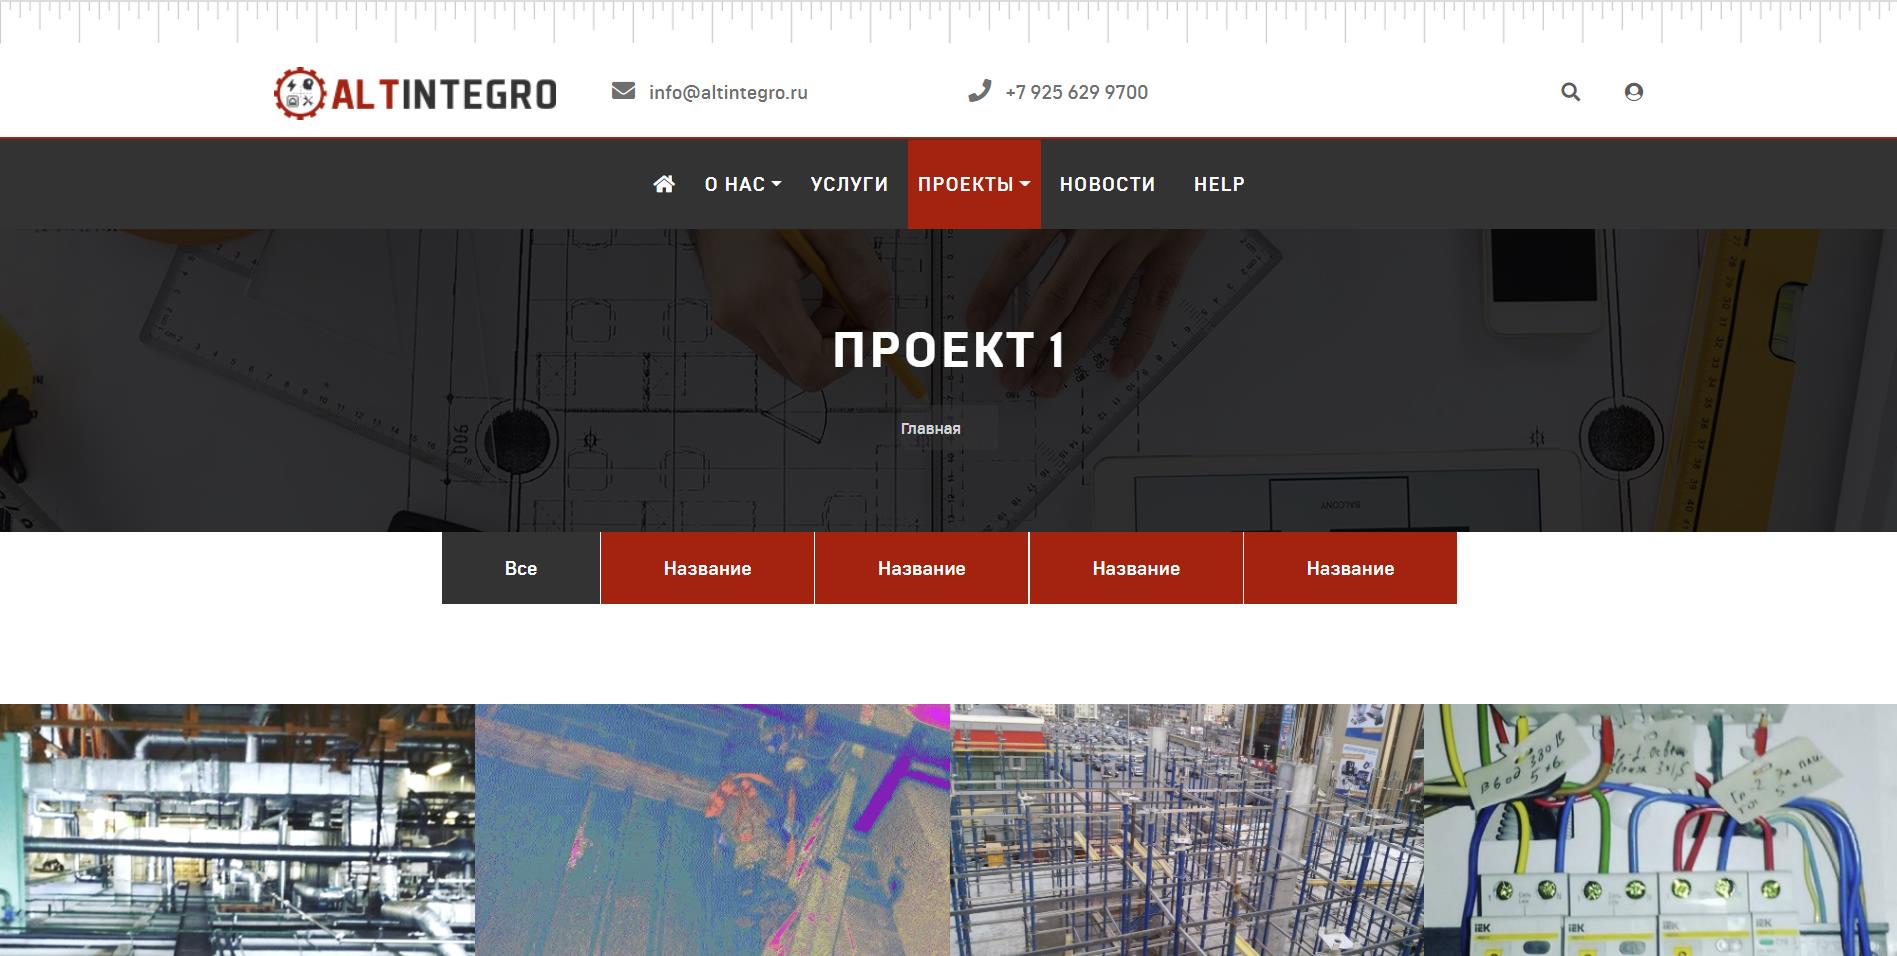Open the user account icon
Viewport: 1897px width, 956px height.
pos(1634,92)
